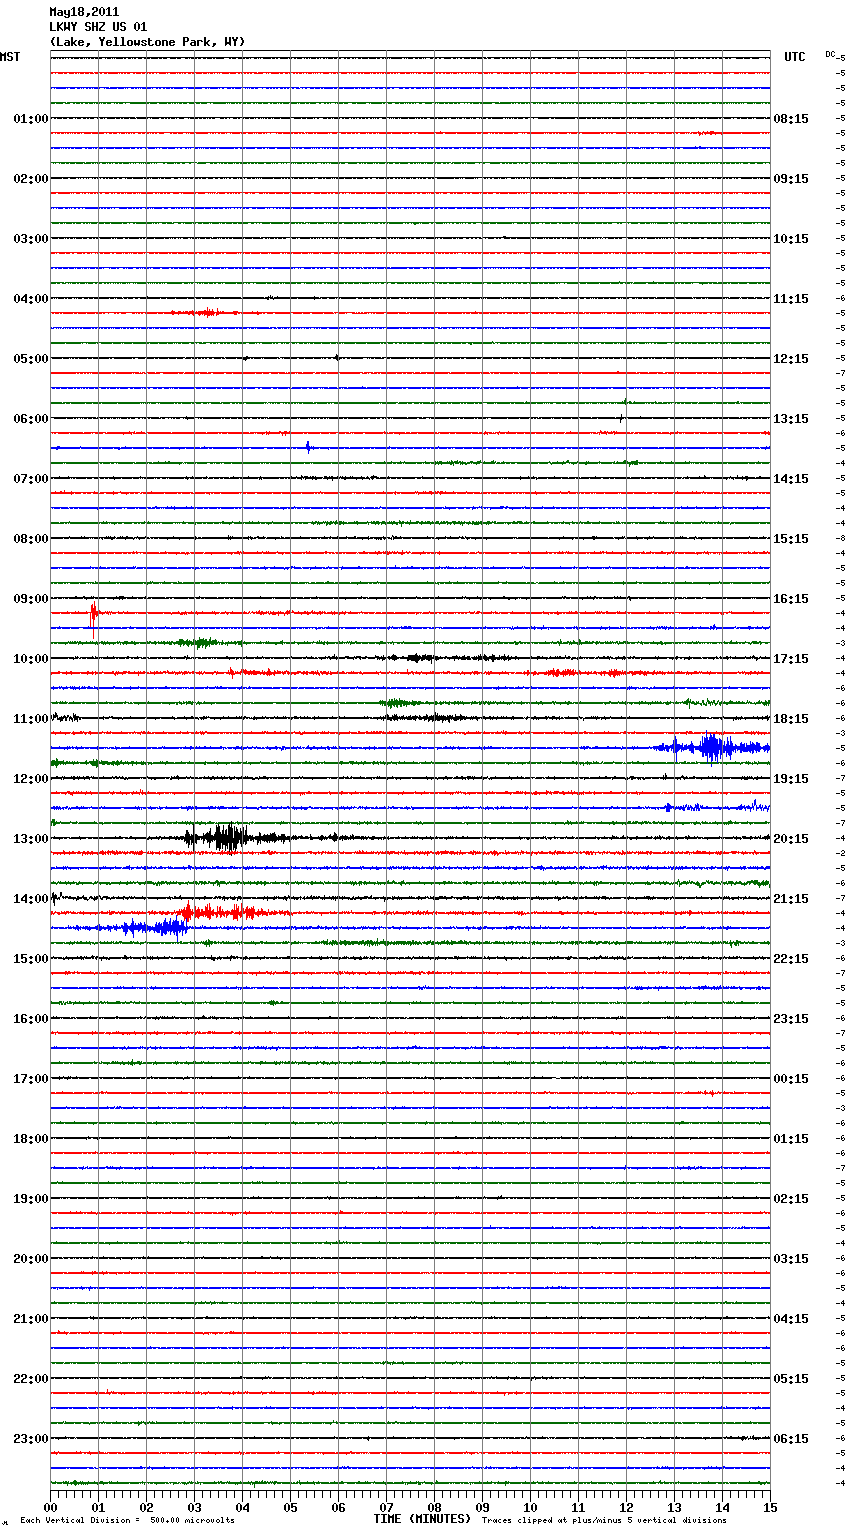850x1534 pixels.
Task: Click minute 10 on the bottom axis
Action: click(x=530, y=1507)
